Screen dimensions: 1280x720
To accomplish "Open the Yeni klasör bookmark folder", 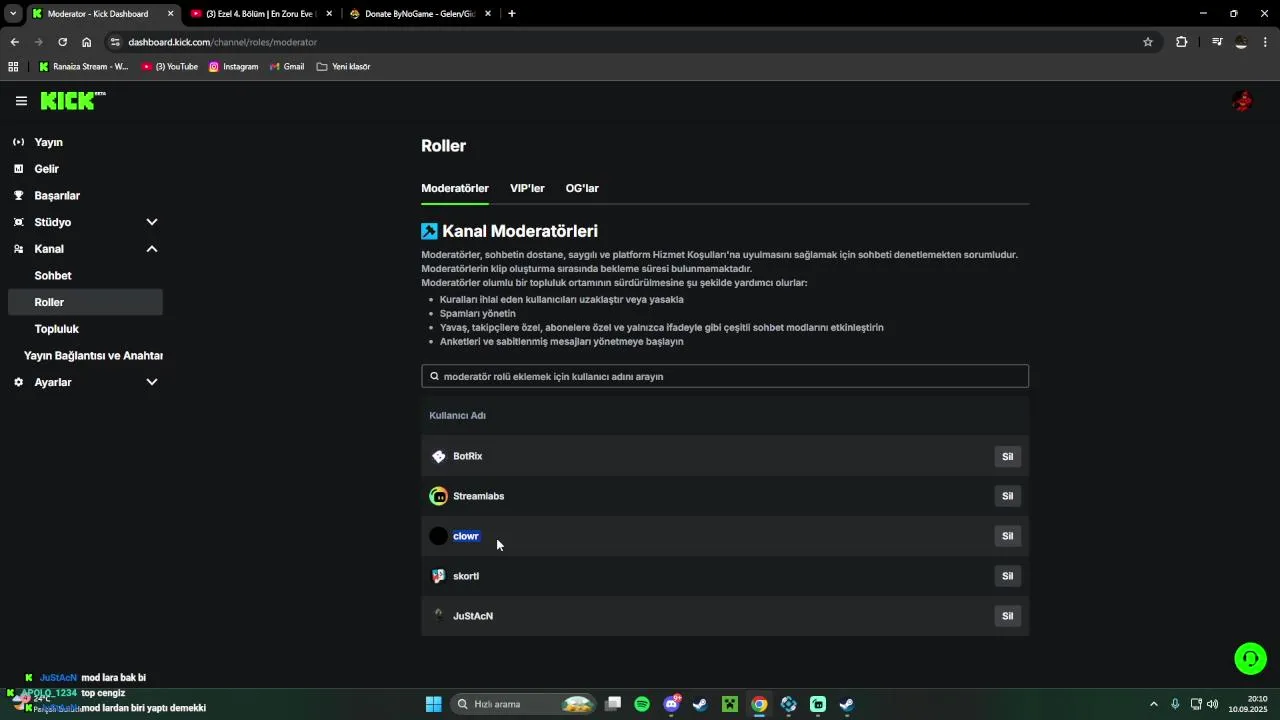I will coord(343,67).
